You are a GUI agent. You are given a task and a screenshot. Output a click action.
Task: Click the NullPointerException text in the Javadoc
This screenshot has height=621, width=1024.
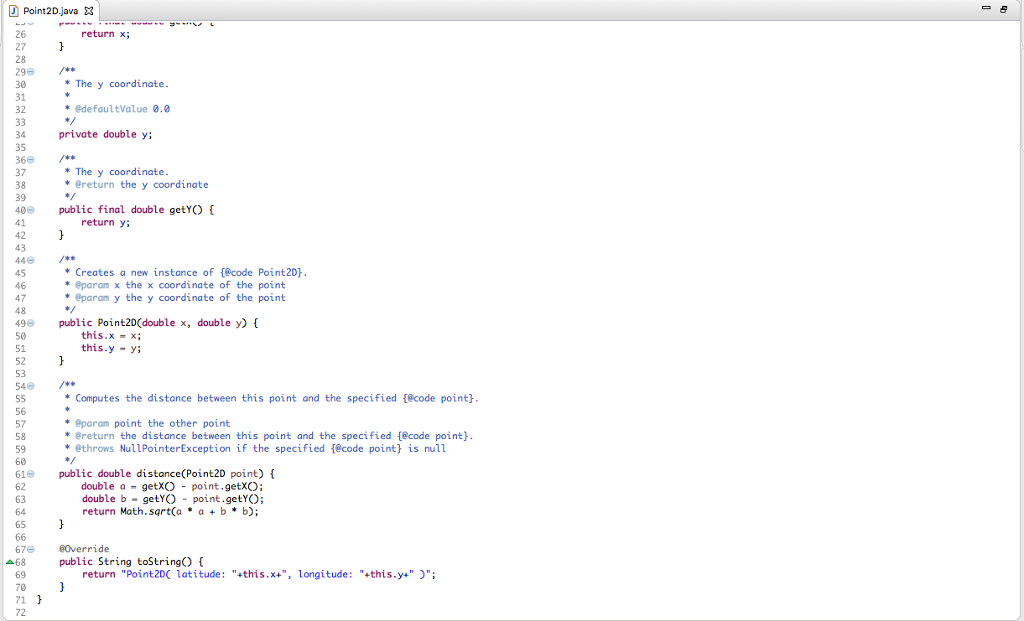(x=175, y=448)
